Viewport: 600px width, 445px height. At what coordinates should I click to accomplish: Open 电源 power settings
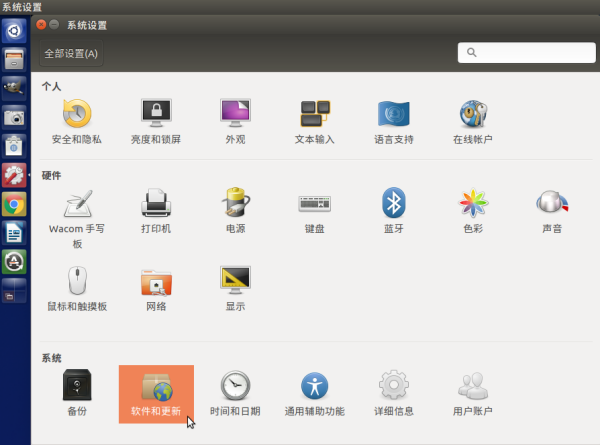click(235, 211)
